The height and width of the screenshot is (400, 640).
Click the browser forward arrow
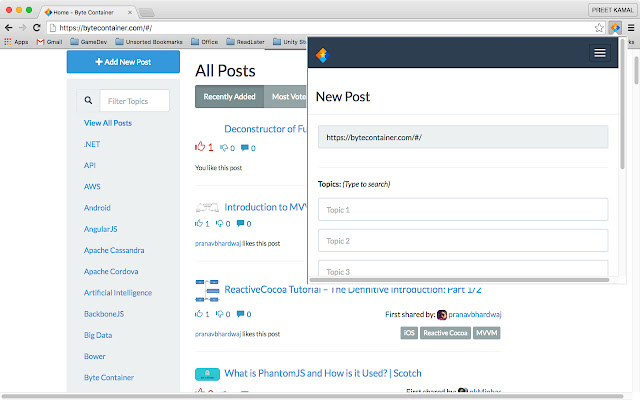tap(22, 28)
